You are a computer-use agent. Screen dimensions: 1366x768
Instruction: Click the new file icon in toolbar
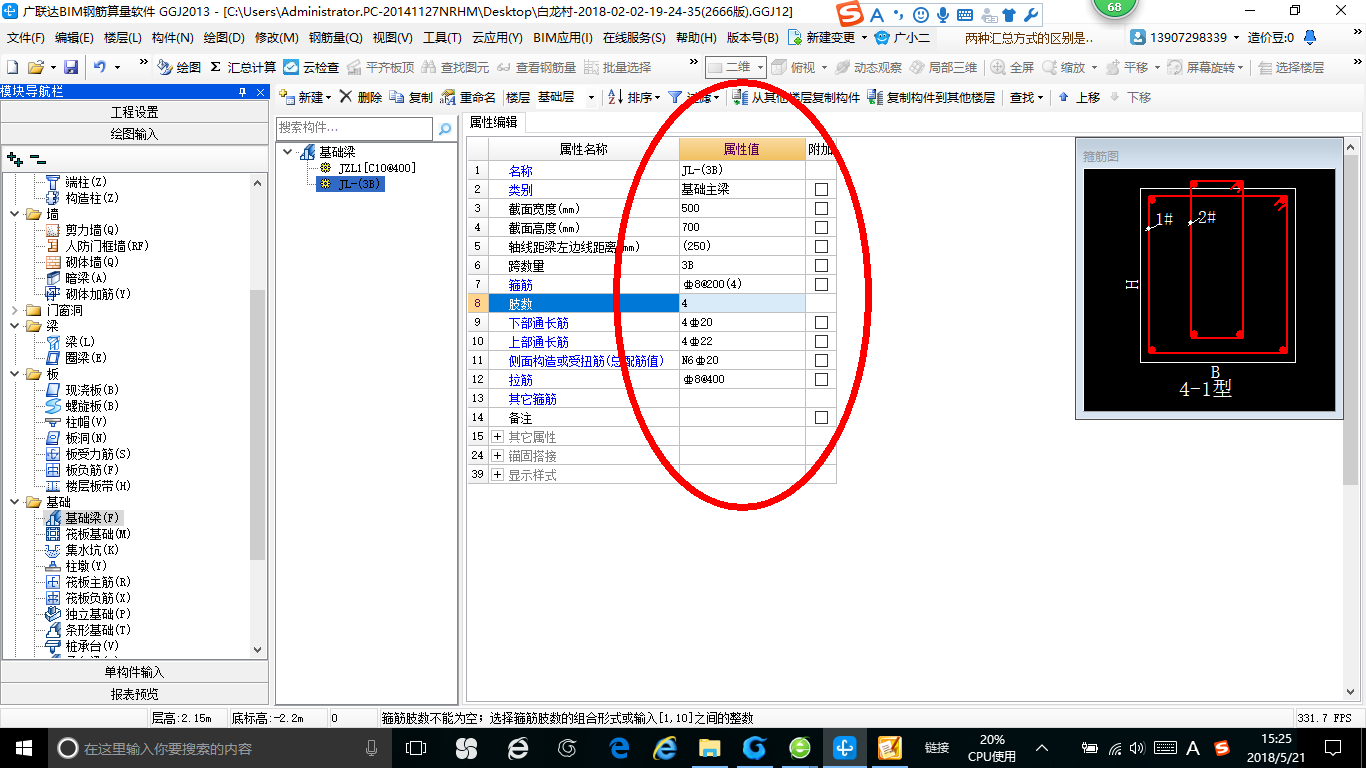[x=13, y=67]
